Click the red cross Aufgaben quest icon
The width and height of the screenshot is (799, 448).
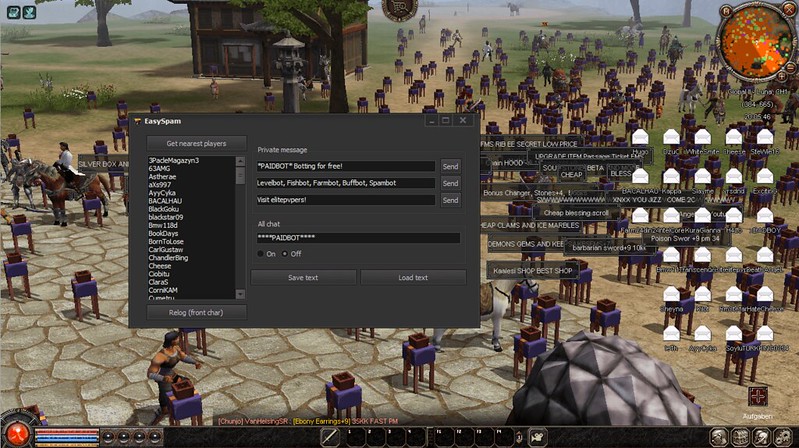758,397
